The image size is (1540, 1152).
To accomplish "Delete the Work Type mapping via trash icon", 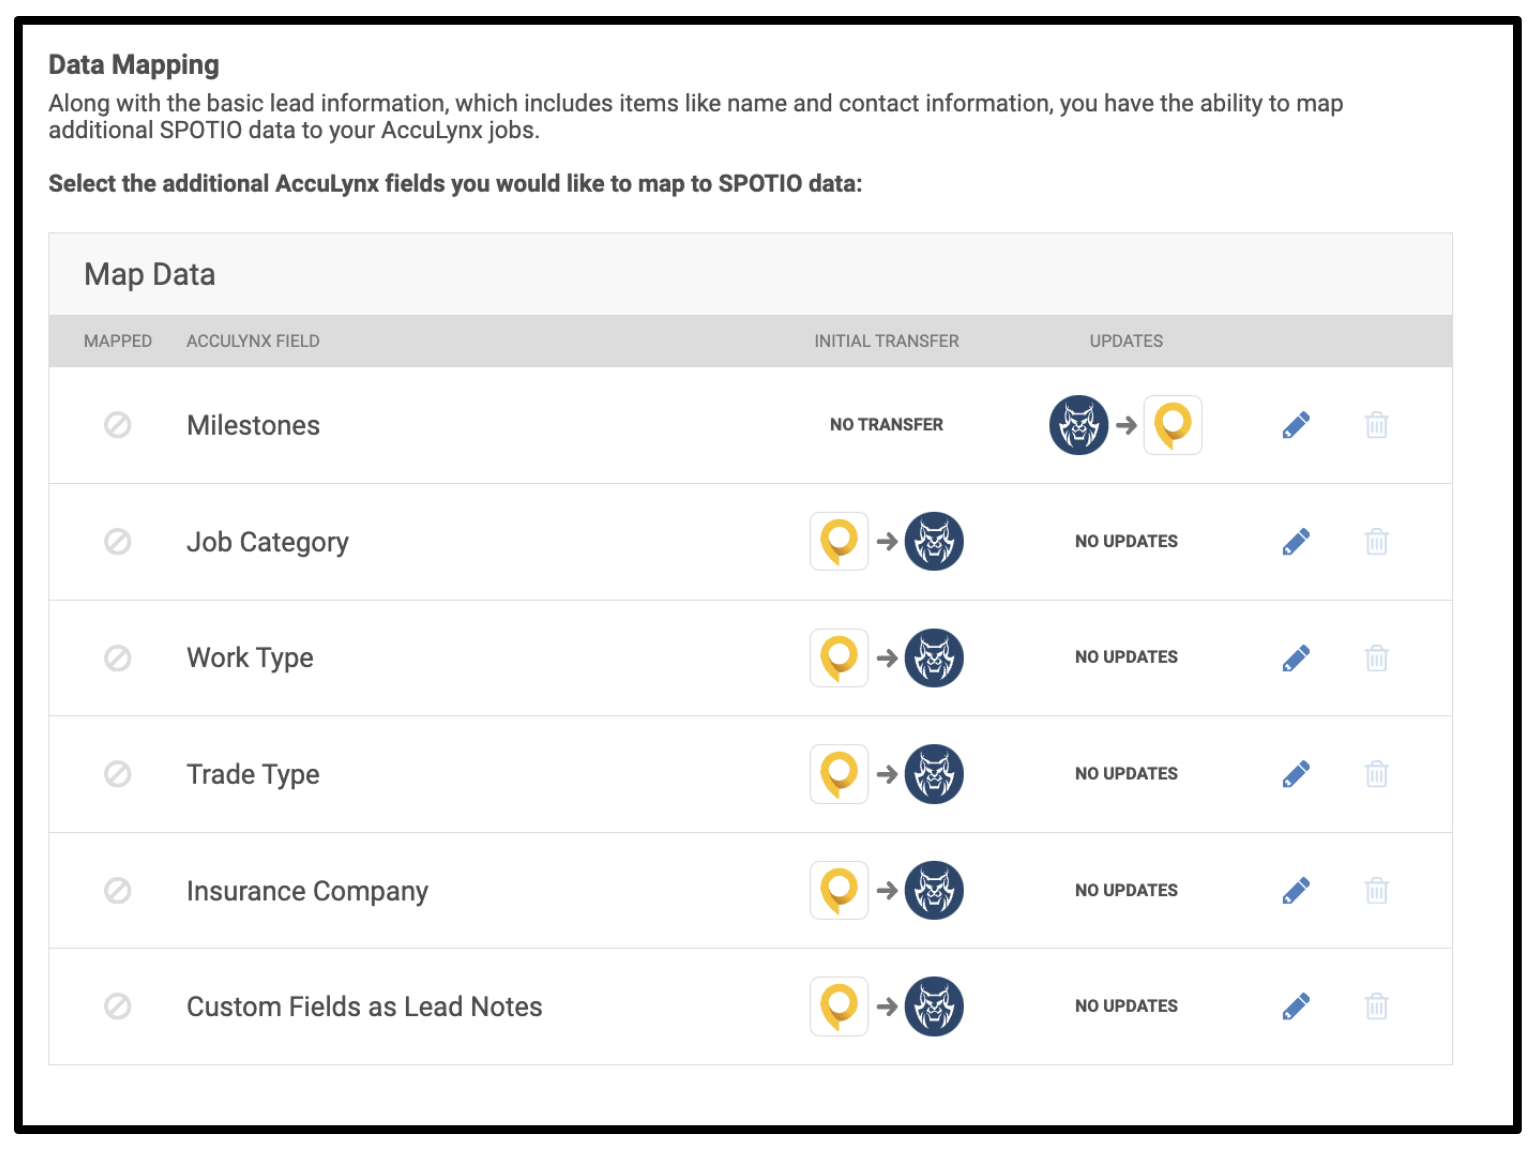I will (1377, 658).
